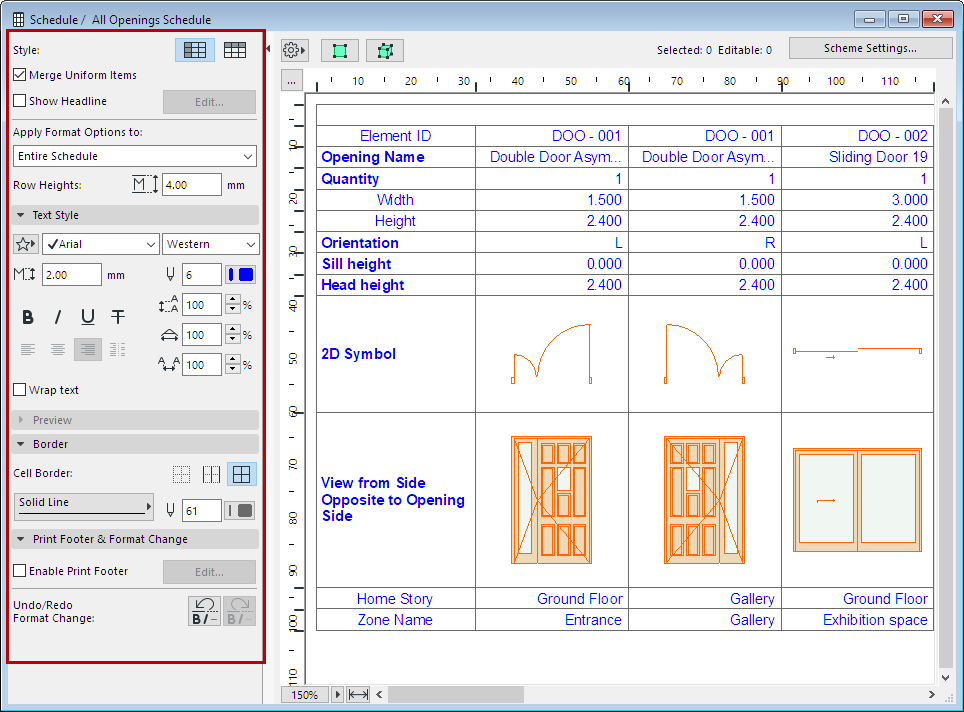This screenshot has height=712, width=964.
Task: Select the flat table style icon
Action: coord(237,48)
